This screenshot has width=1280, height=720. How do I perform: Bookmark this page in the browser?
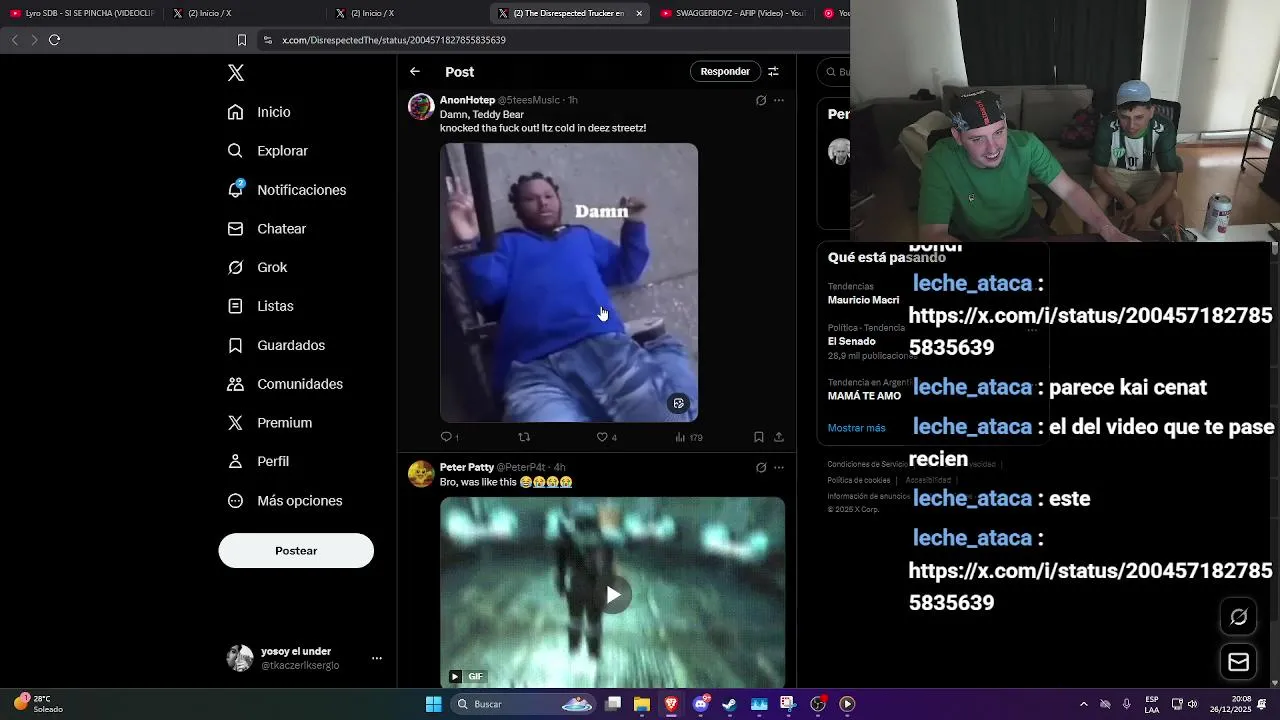(x=241, y=40)
